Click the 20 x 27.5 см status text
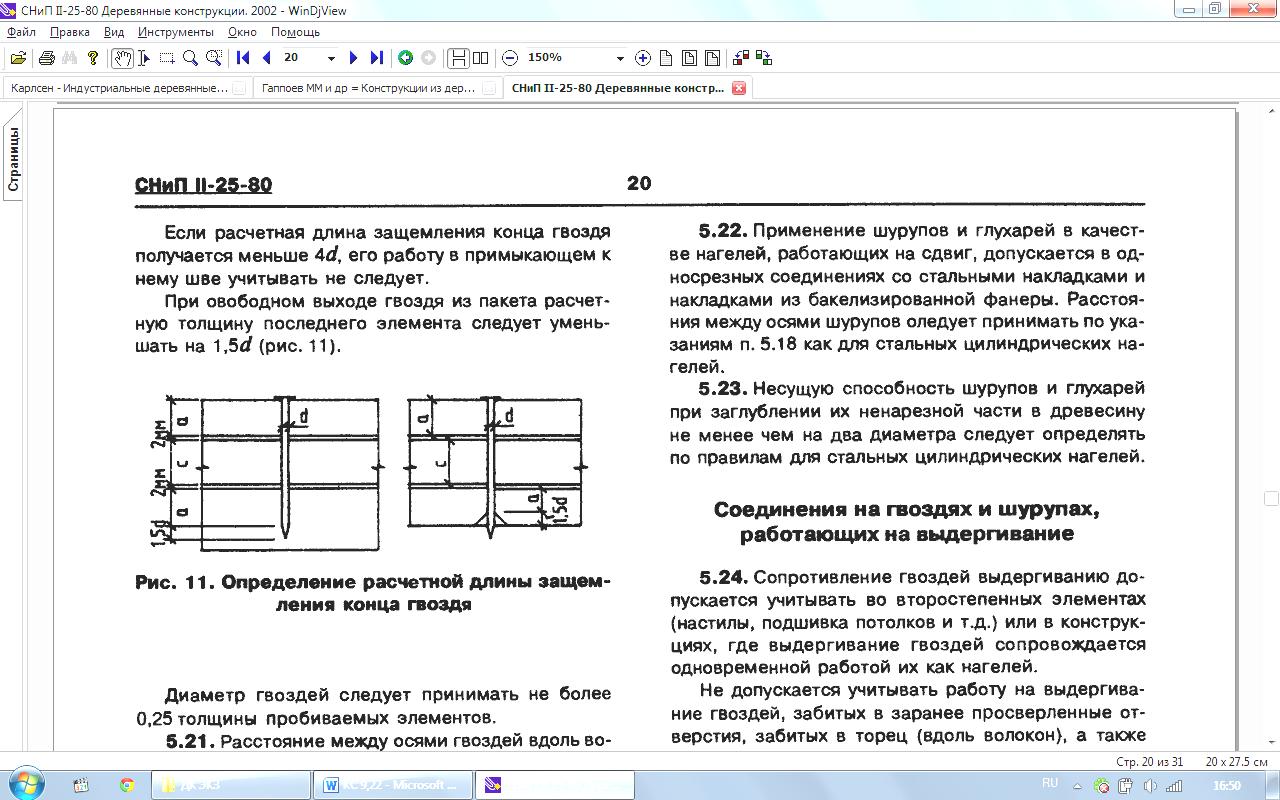Viewport: 1280px width, 800px height. (1237, 761)
